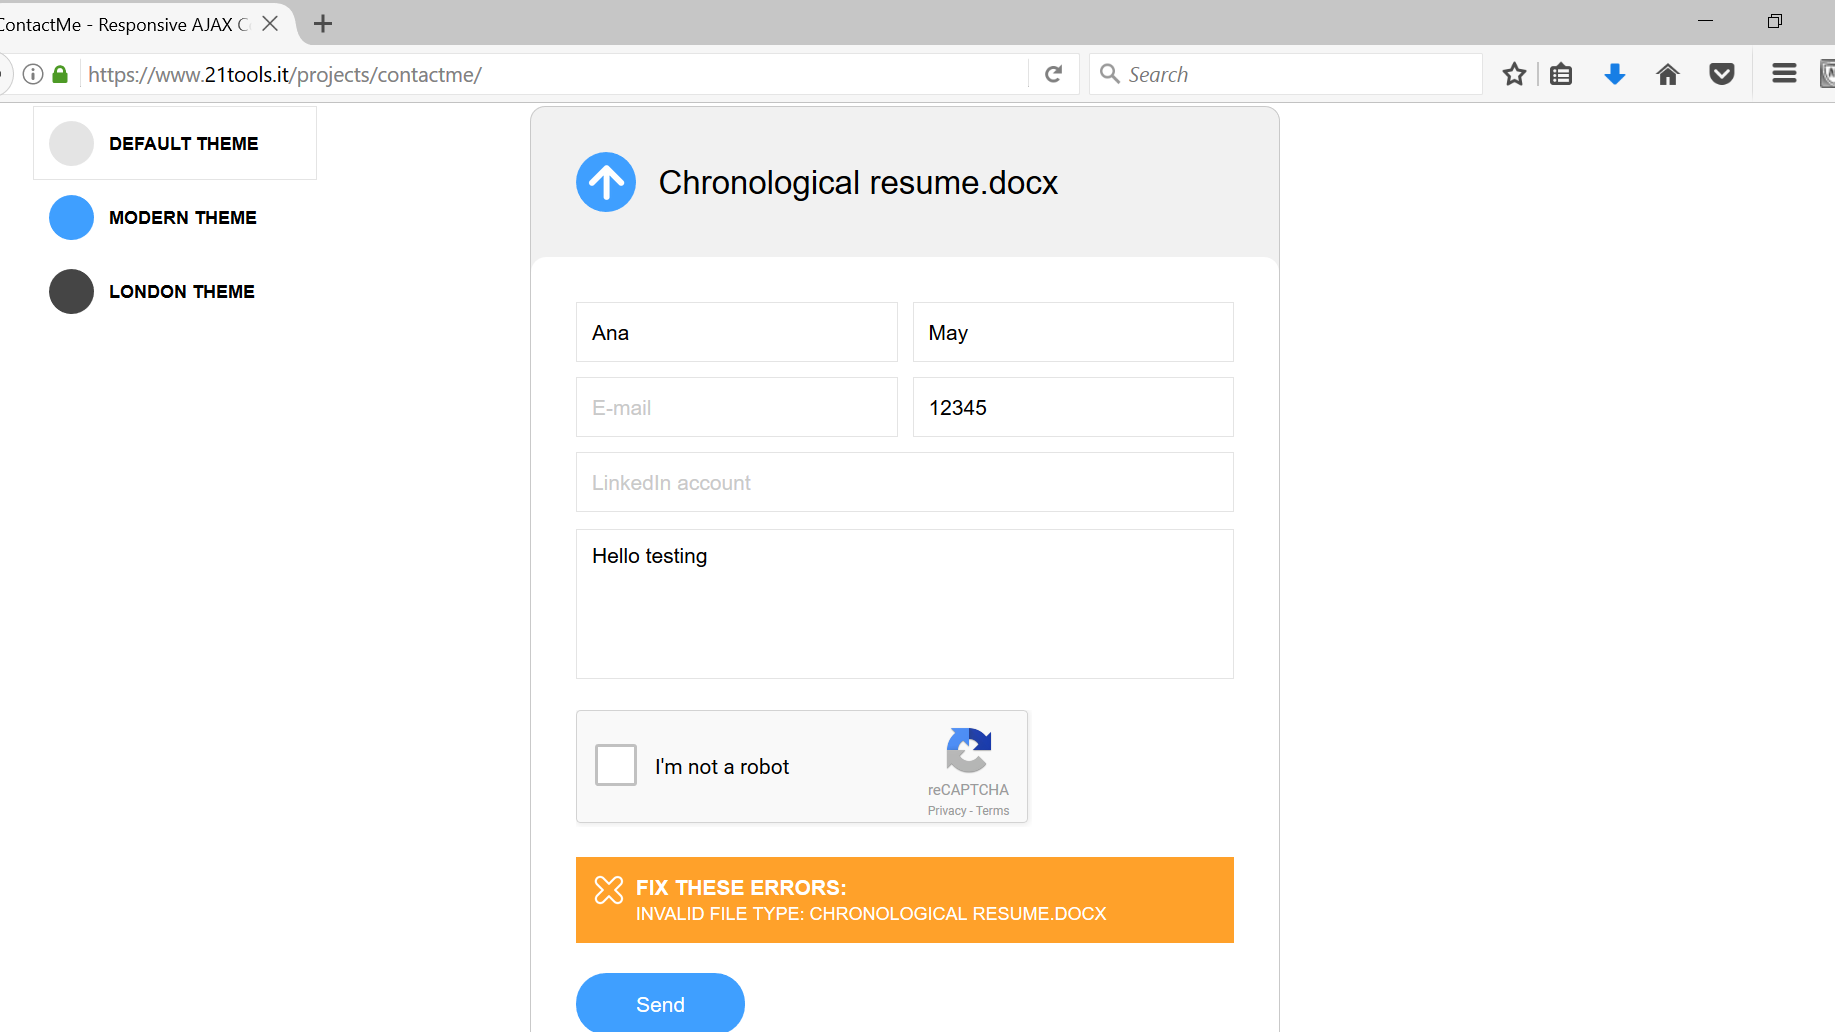Show site information via the info icon
Image resolution: width=1835 pixels, height=1032 pixels.
point(33,74)
